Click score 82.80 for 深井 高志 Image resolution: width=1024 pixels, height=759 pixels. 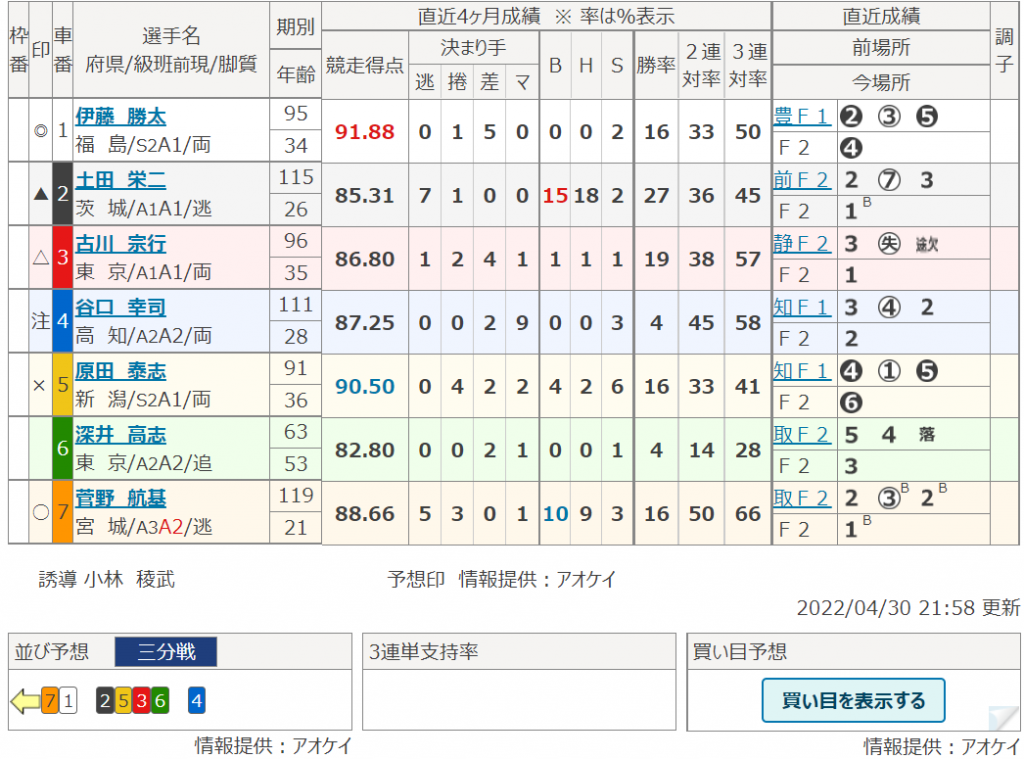point(364,450)
